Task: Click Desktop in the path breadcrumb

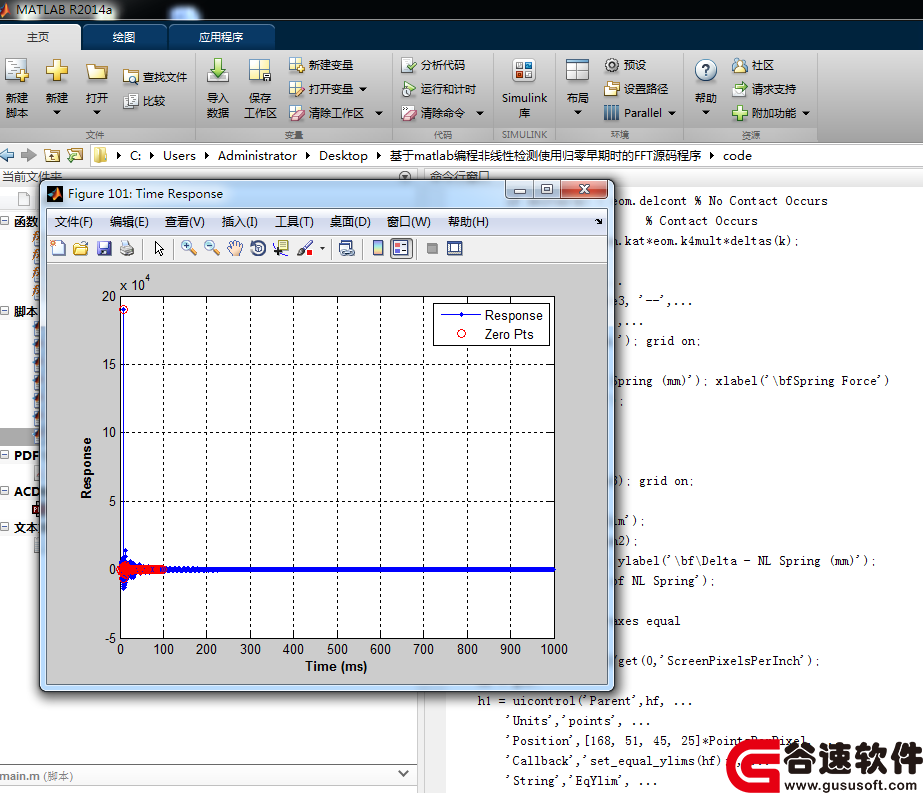Action: (x=343, y=156)
